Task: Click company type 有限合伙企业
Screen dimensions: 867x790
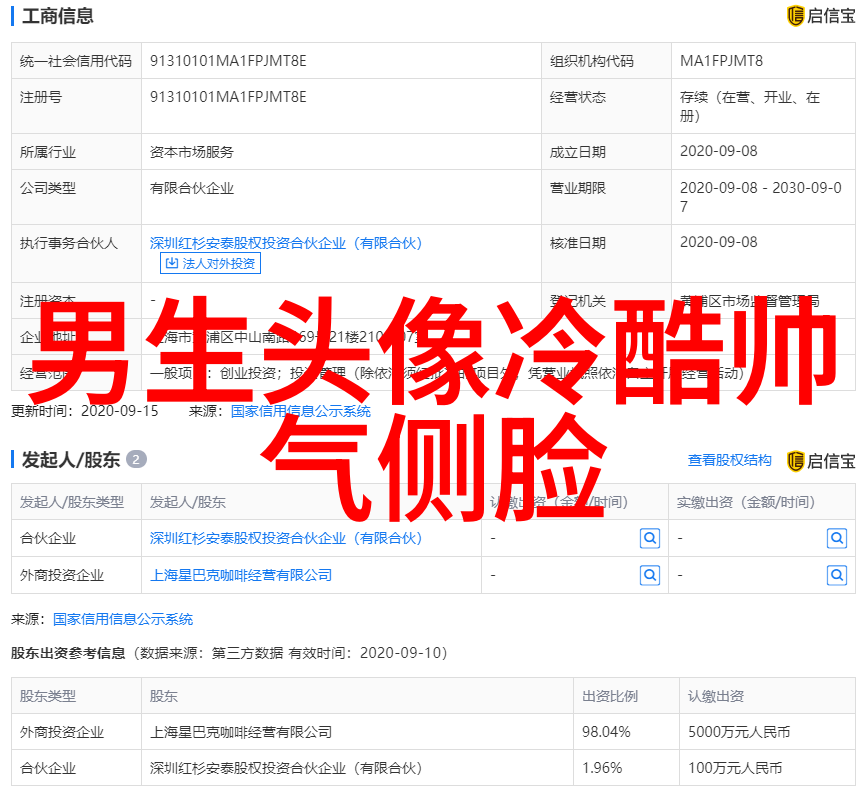Action: 192,188
